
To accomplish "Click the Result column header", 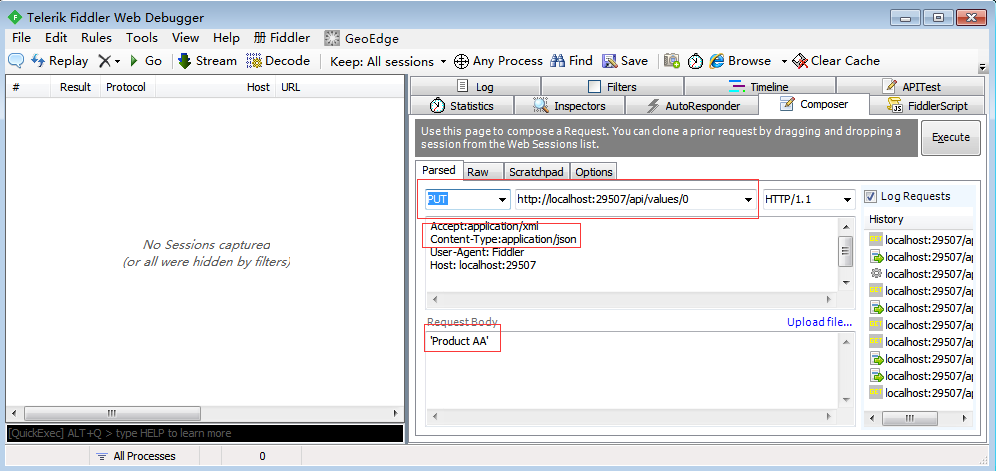I will [x=75, y=87].
